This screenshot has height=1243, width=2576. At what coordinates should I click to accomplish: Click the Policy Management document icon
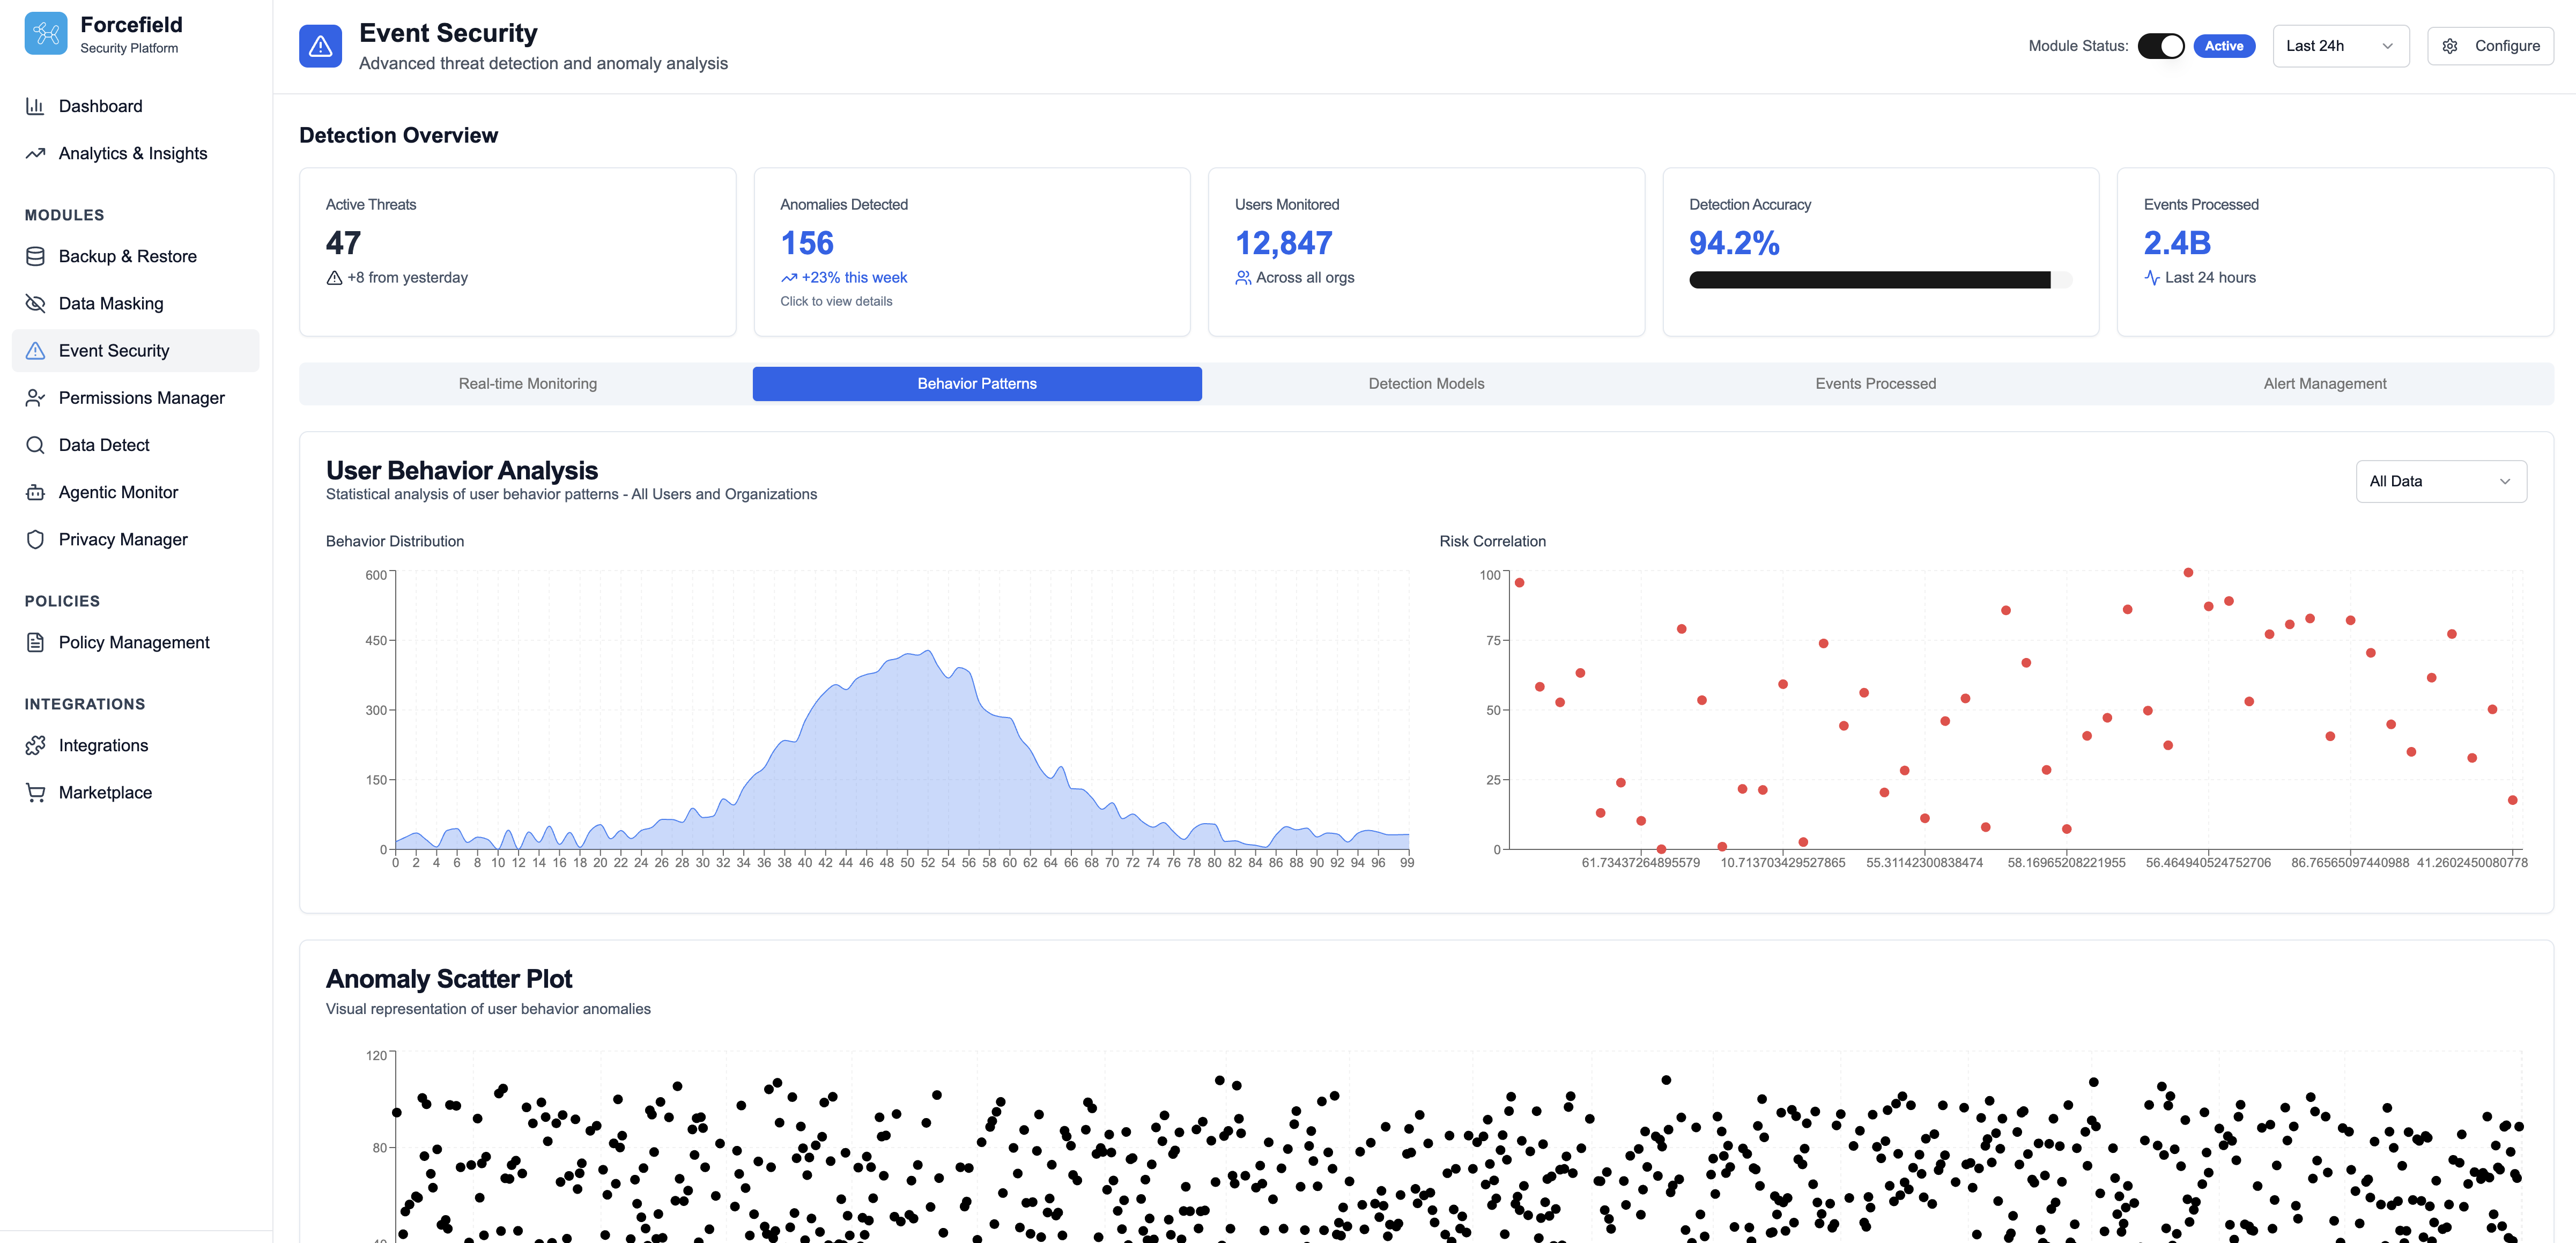tap(35, 642)
